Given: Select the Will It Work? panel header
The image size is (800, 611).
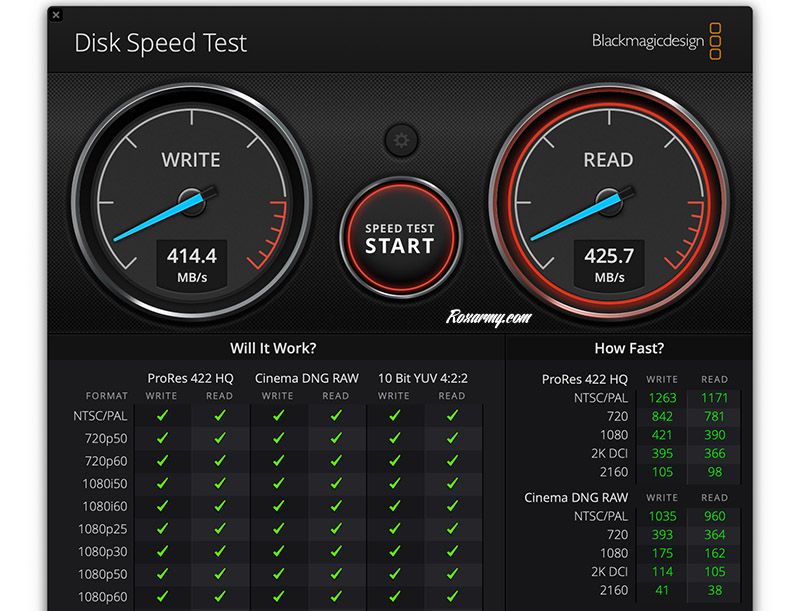Looking at the screenshot, I should pyautogui.click(x=273, y=348).
